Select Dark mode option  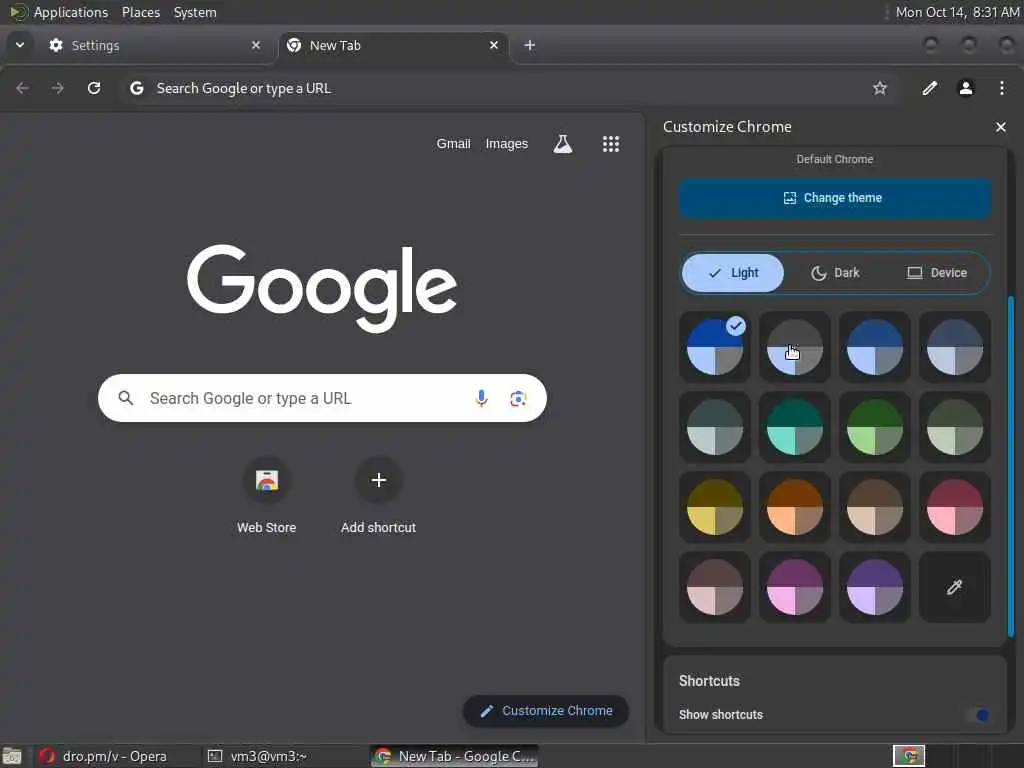tap(835, 272)
